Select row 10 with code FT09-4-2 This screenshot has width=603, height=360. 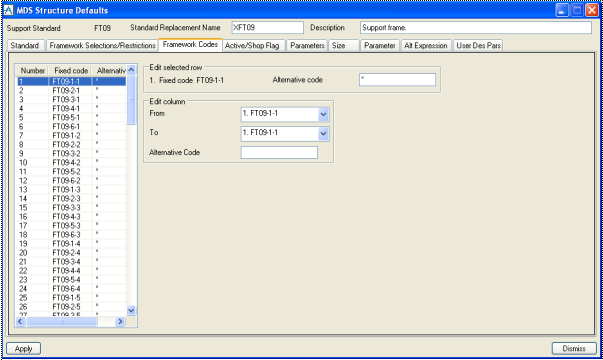(71, 162)
